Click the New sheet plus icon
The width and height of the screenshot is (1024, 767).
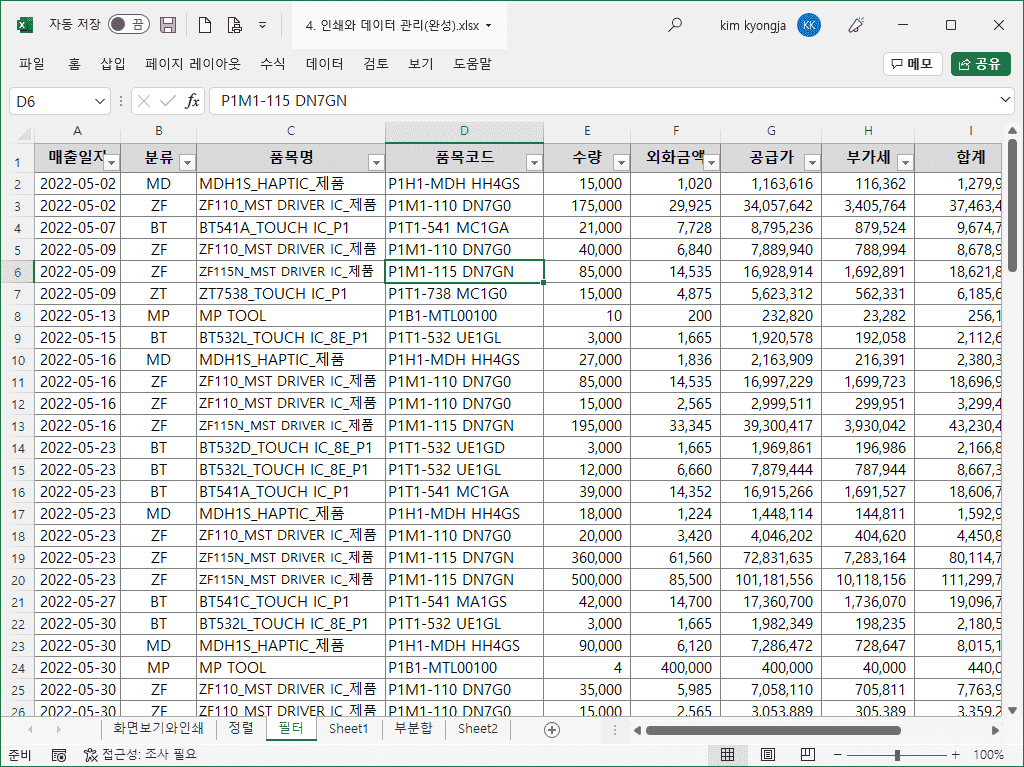click(x=552, y=730)
